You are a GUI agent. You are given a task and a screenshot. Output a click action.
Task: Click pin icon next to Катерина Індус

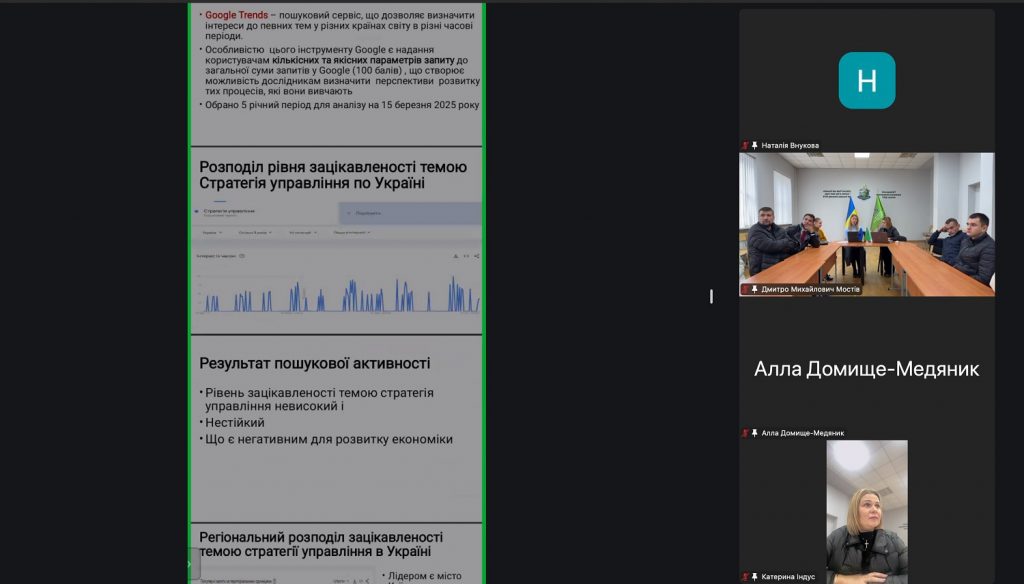point(754,577)
